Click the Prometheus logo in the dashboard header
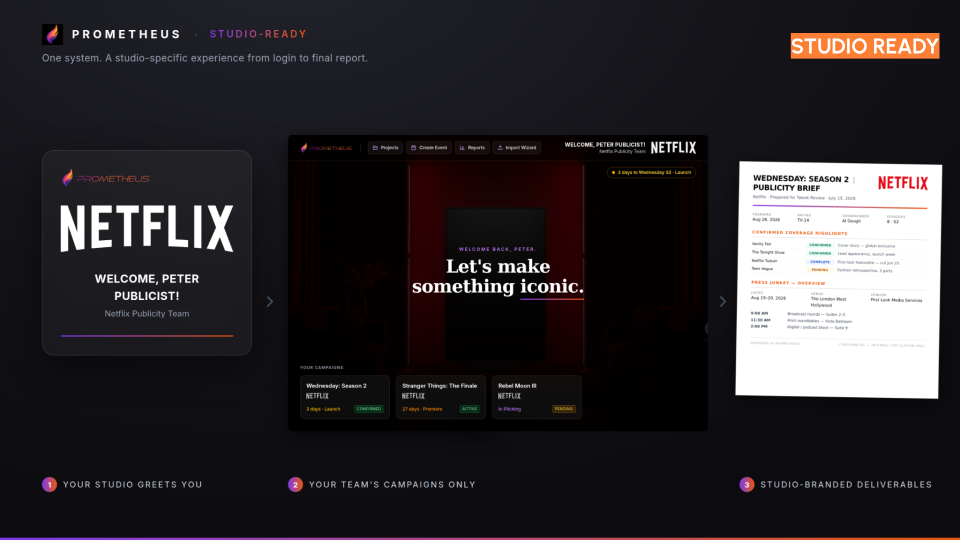This screenshot has height=540, width=960. (x=326, y=148)
